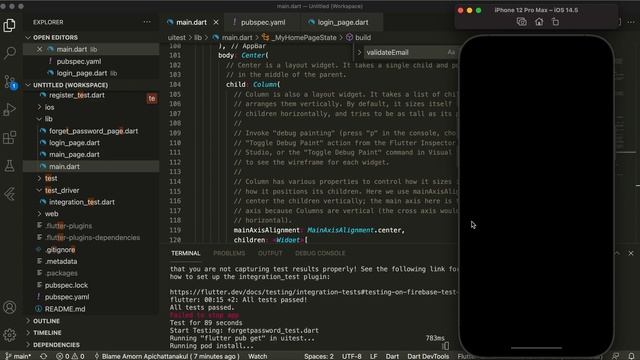Open the Accounts menu in the activity bar
The width and height of the screenshot is (640, 360).
9,307
